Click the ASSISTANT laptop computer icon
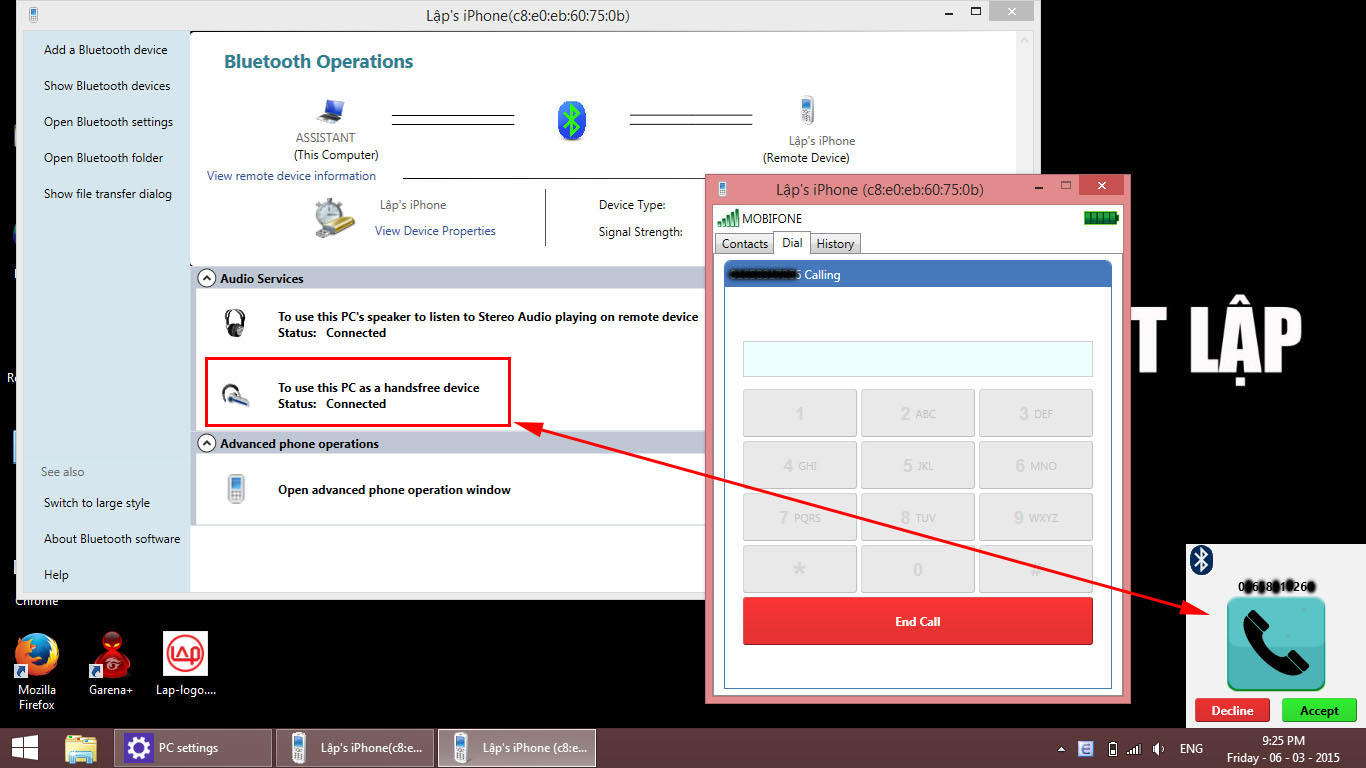The height and width of the screenshot is (768, 1366). (329, 110)
